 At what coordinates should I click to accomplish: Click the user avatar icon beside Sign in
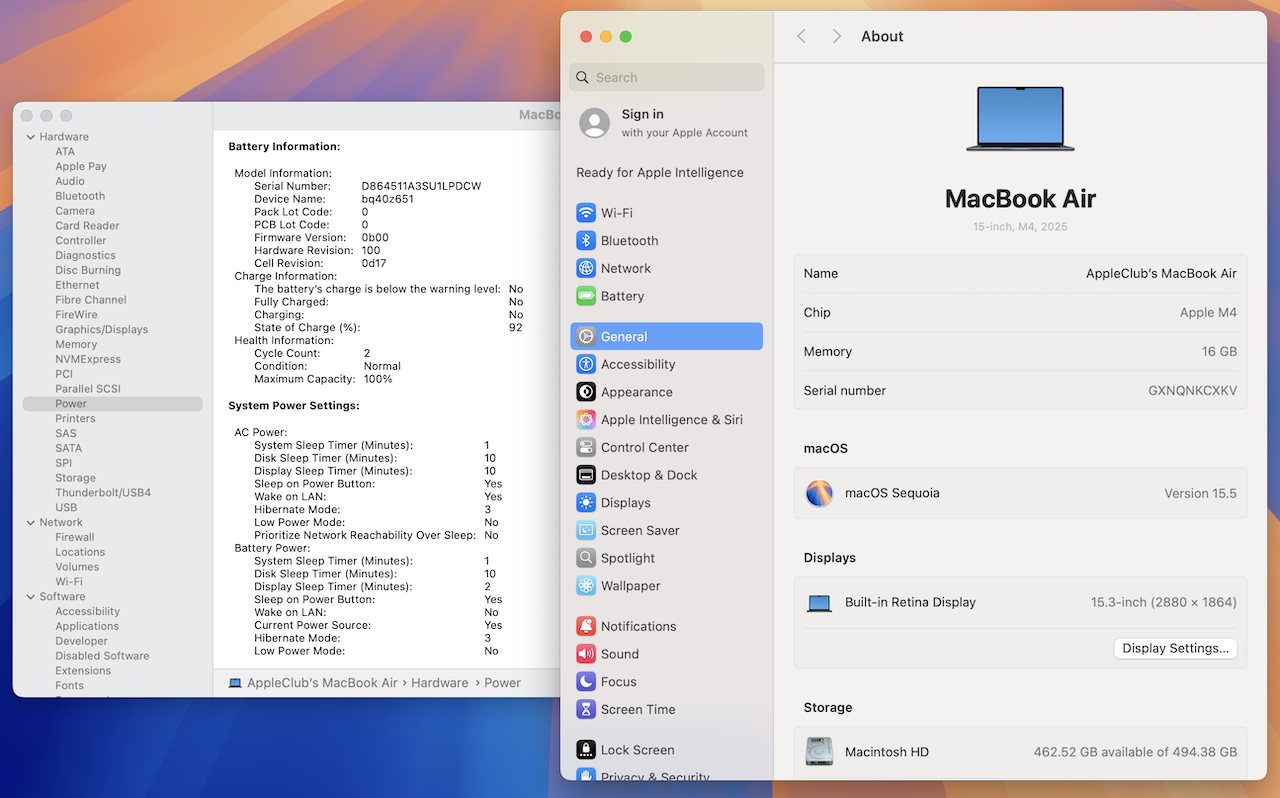coord(595,123)
